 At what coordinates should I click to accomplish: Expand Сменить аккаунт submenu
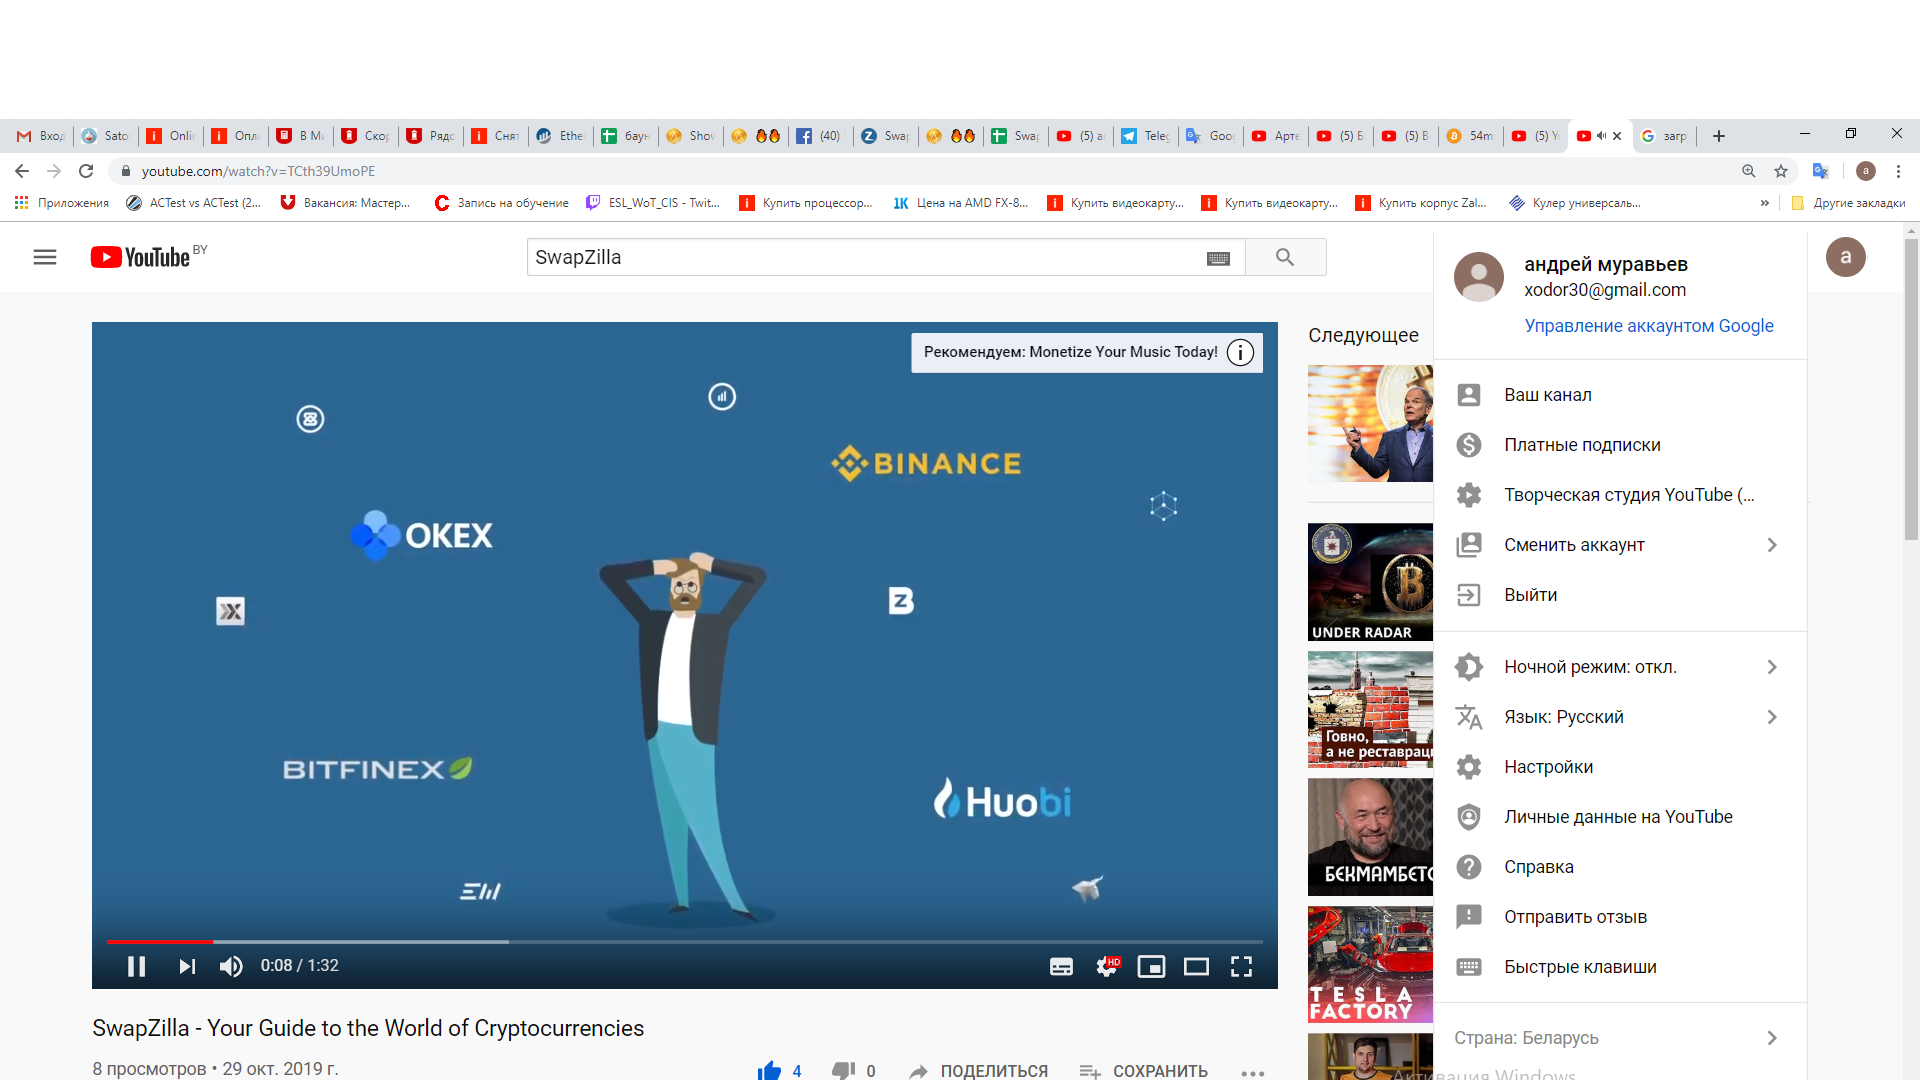click(1620, 545)
